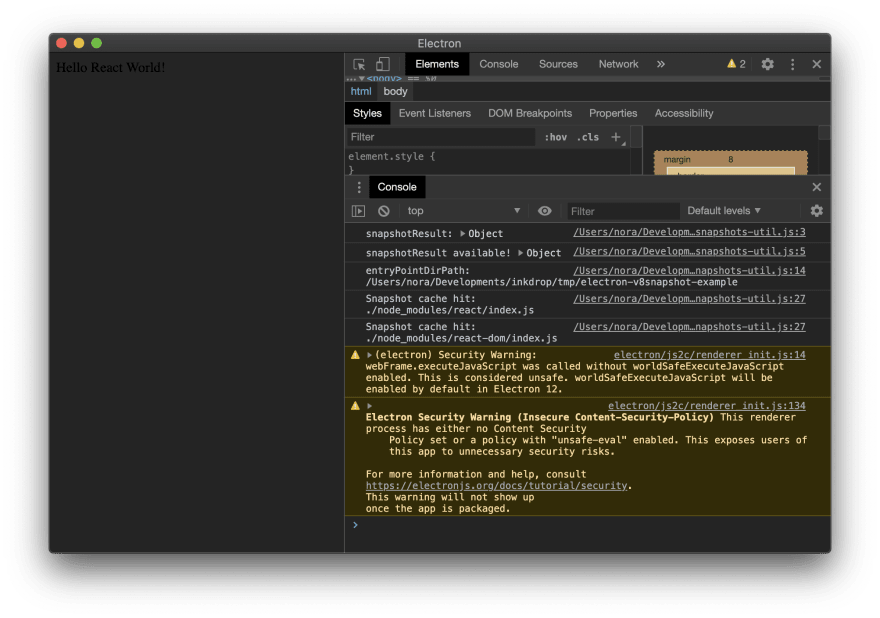Image resolution: width=880 pixels, height=618 pixels.
Task: Close the console drawer
Action: (x=817, y=187)
